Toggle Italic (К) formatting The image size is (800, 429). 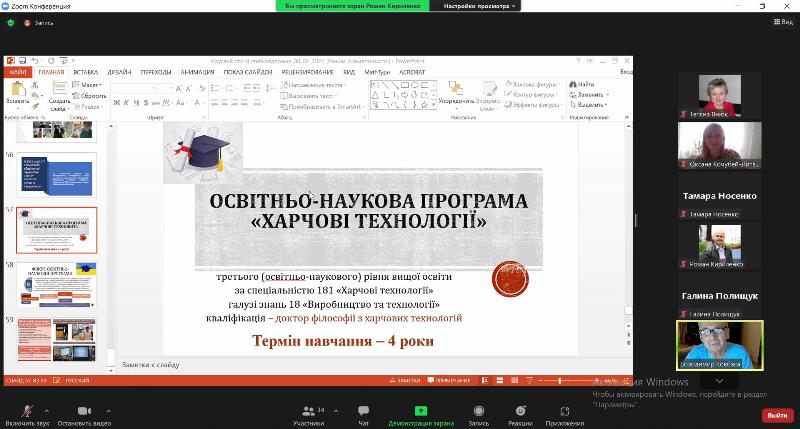click(126, 103)
